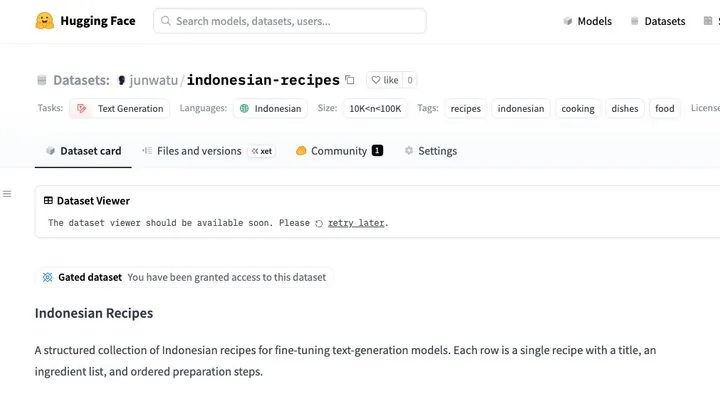Expand table of contents hamburger icon

pyautogui.click(x=7, y=194)
